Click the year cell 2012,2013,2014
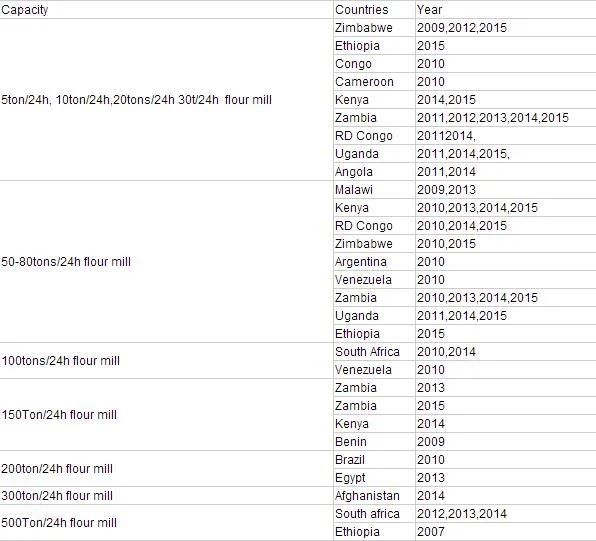596x541 pixels. coord(506,514)
